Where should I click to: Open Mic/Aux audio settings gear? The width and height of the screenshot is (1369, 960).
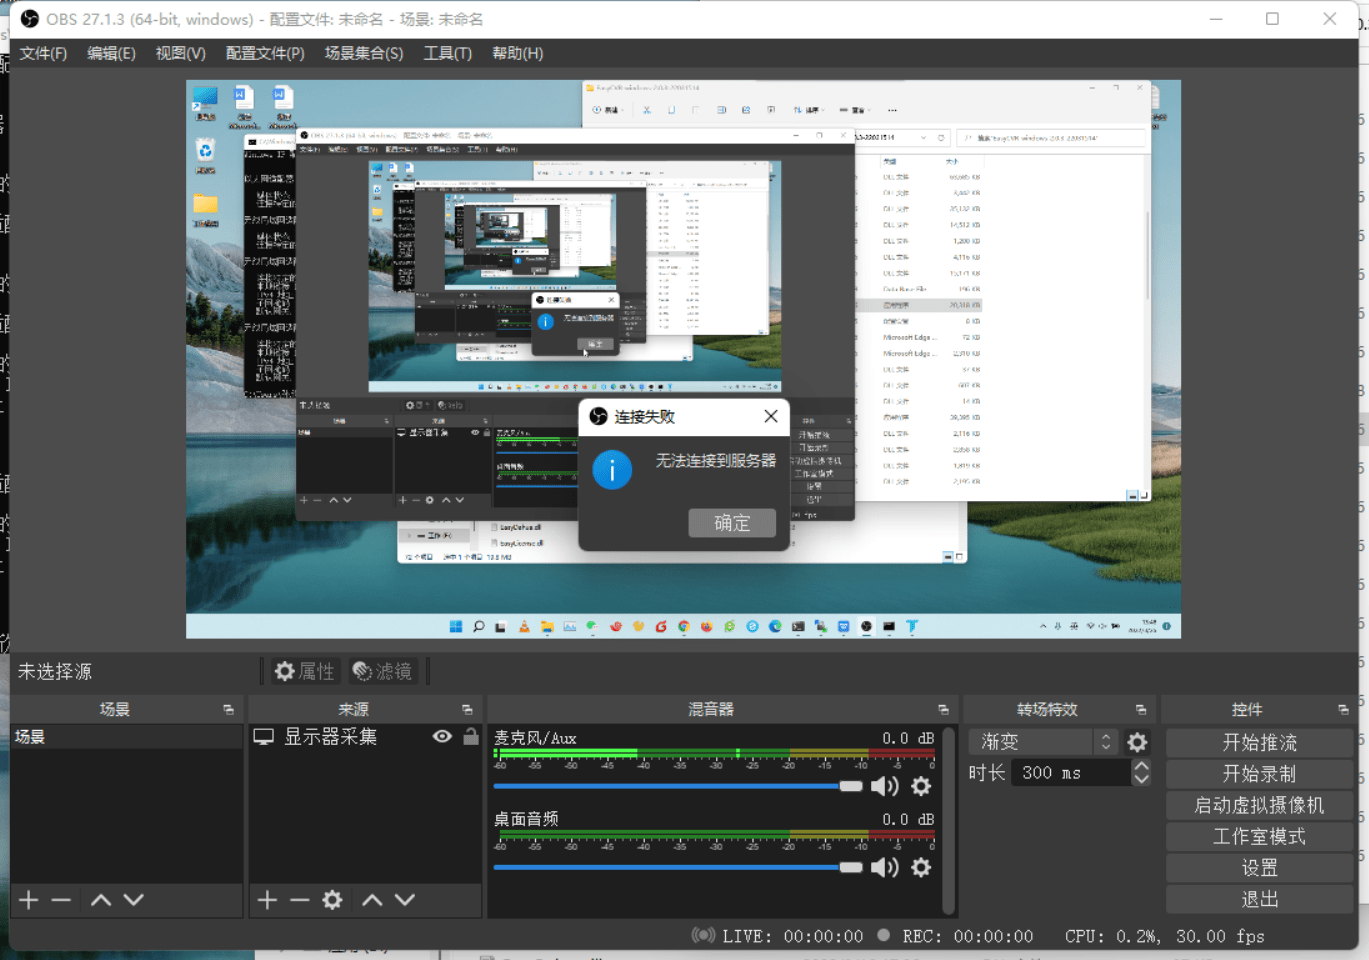[921, 786]
